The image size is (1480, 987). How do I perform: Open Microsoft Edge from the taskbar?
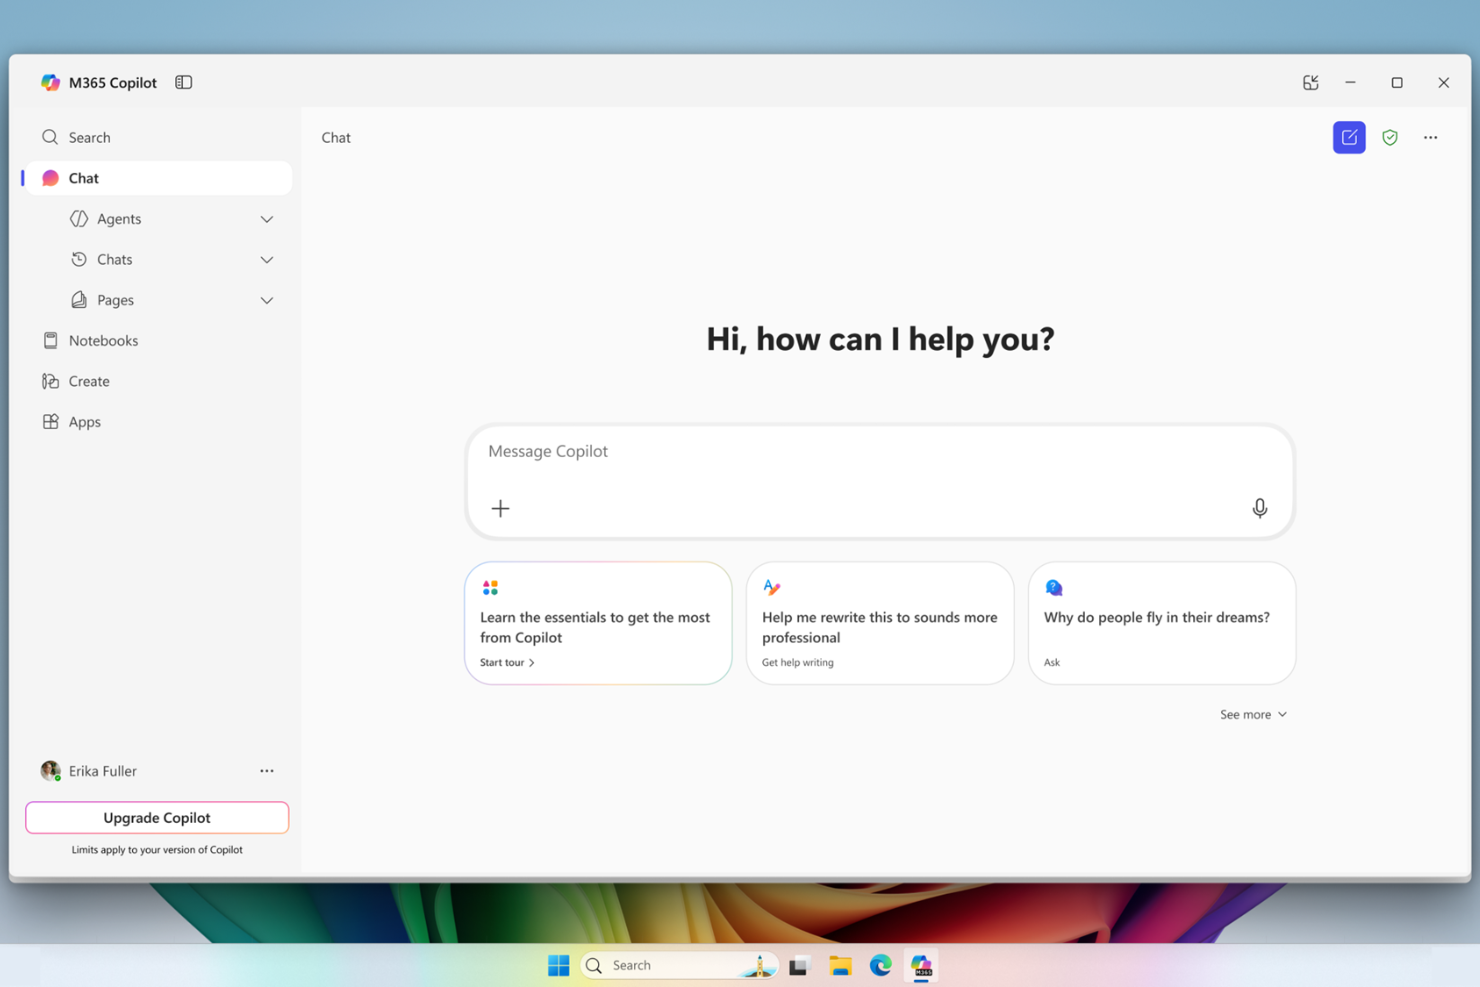[x=880, y=965]
